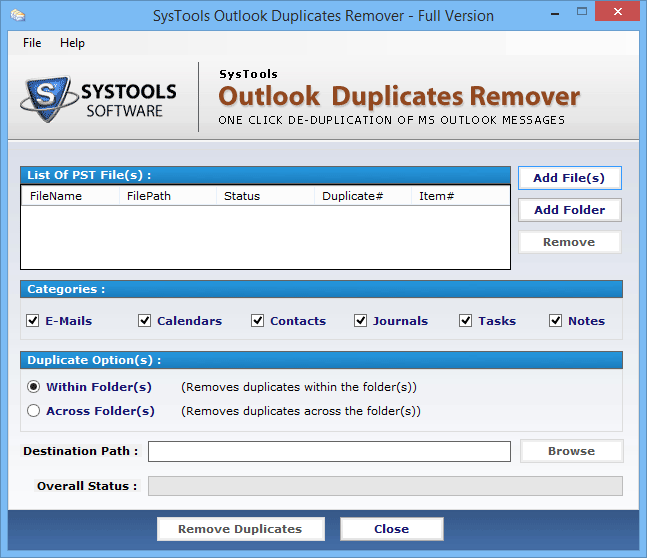Click the 'Destination Path :' label
Image resolution: width=647 pixels, height=558 pixels.
[x=80, y=451]
